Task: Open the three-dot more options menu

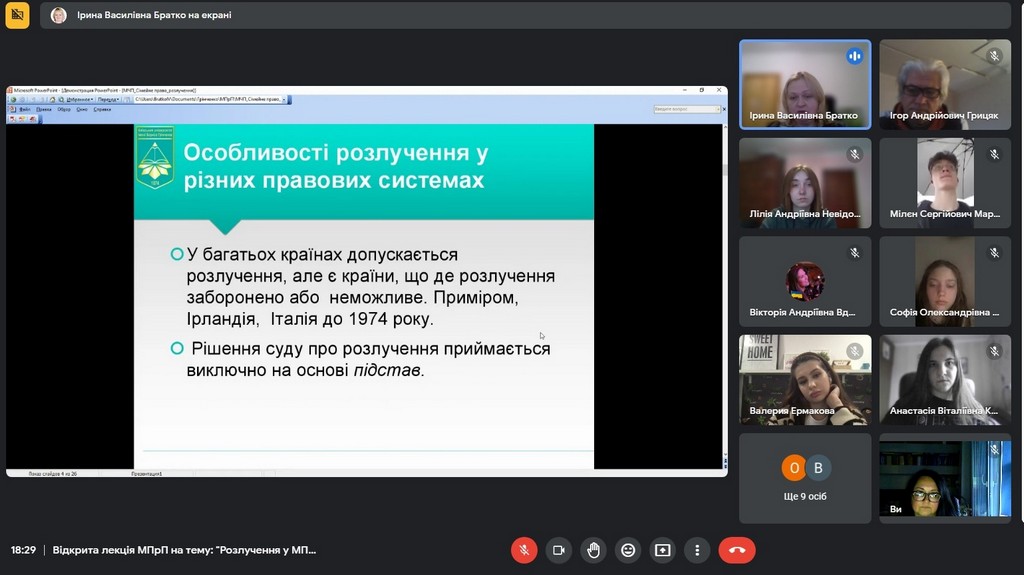Action: click(697, 550)
